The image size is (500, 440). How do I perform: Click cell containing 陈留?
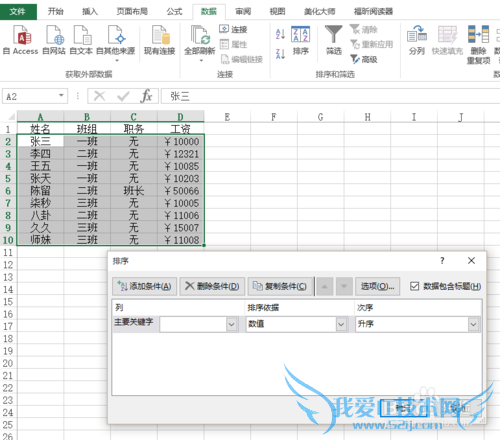click(x=40, y=191)
